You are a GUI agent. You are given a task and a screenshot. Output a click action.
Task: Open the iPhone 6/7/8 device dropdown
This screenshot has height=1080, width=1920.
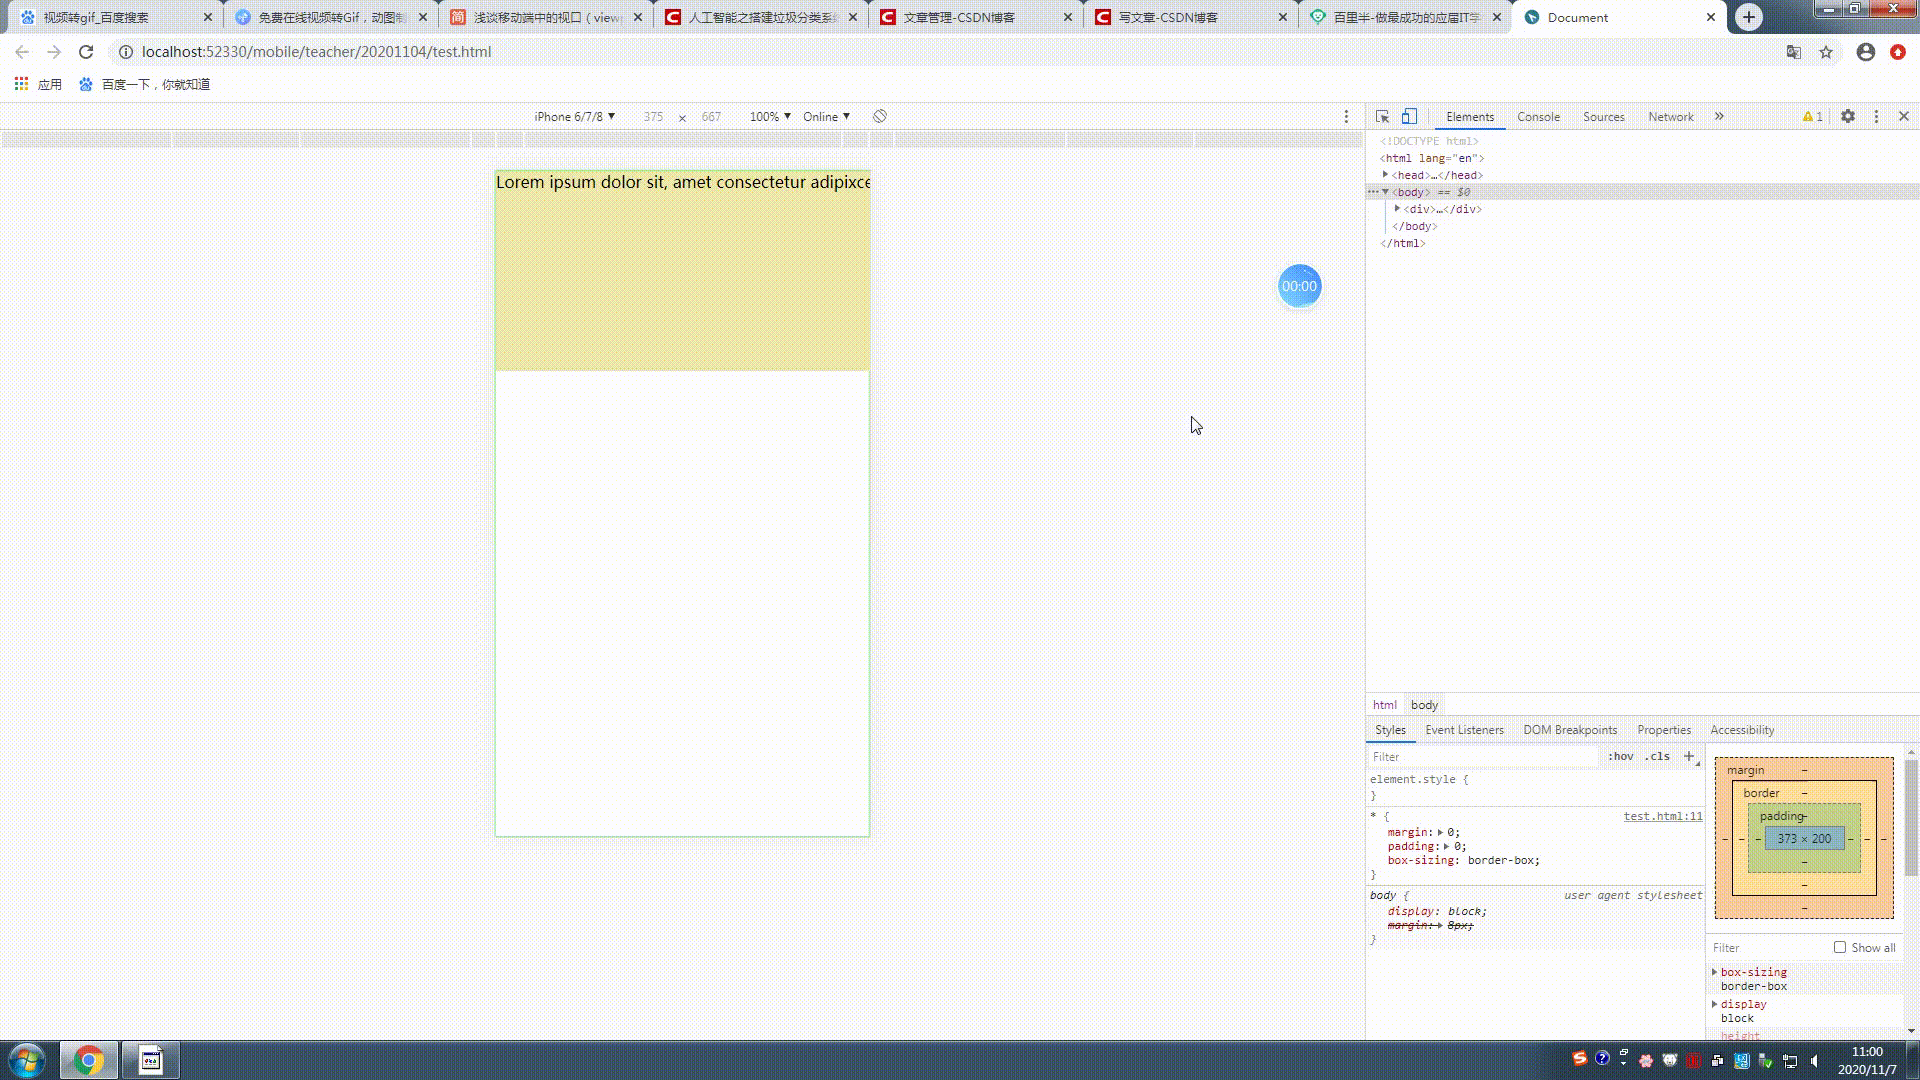coord(574,117)
